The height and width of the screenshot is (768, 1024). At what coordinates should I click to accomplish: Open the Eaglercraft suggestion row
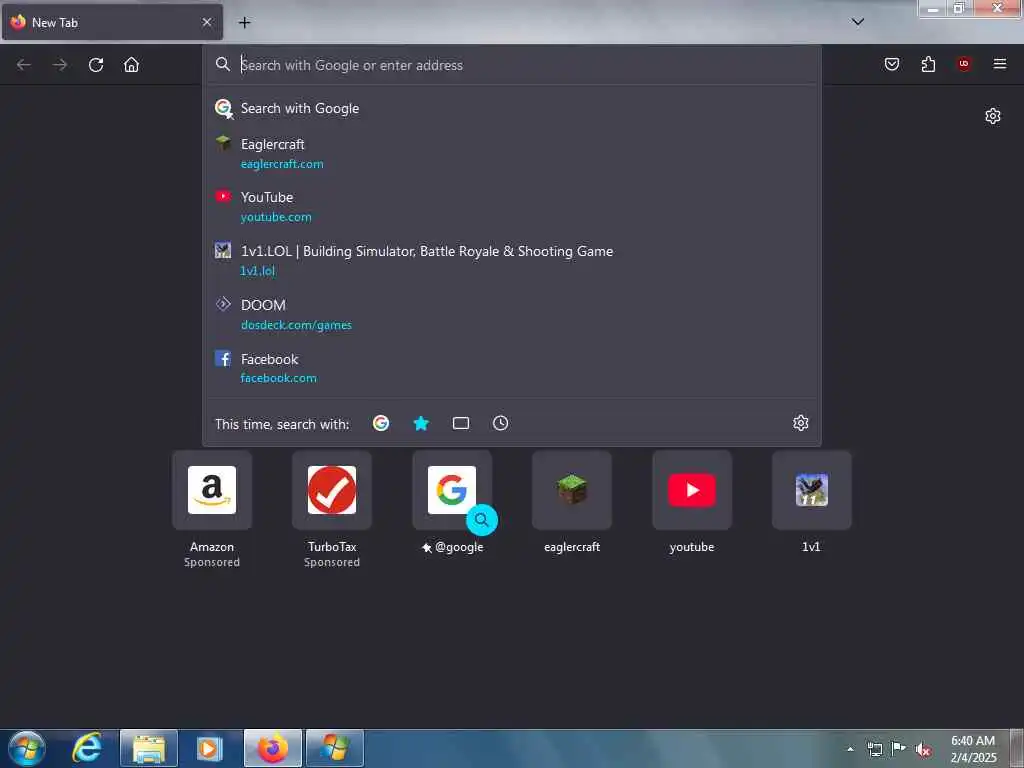point(512,153)
